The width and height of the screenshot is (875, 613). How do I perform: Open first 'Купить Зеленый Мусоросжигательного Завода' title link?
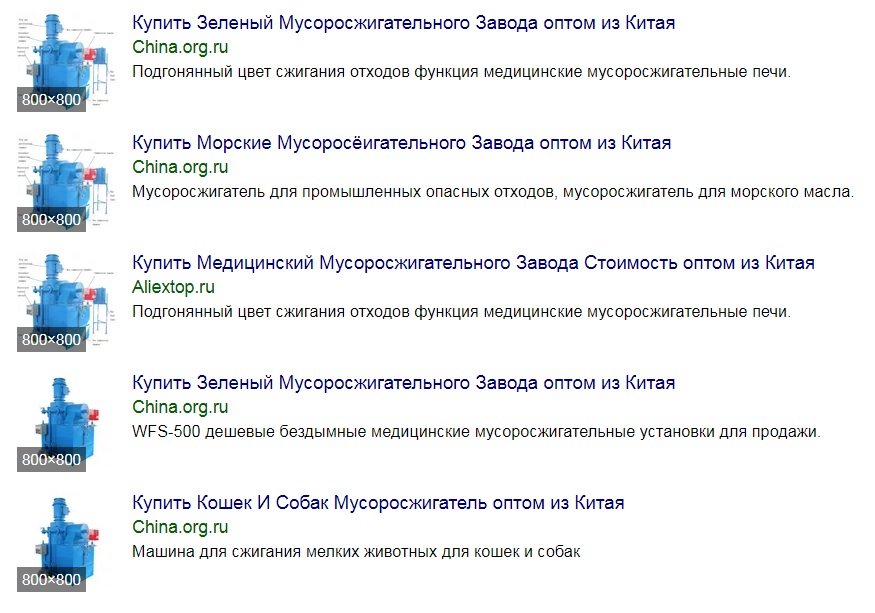tap(403, 23)
